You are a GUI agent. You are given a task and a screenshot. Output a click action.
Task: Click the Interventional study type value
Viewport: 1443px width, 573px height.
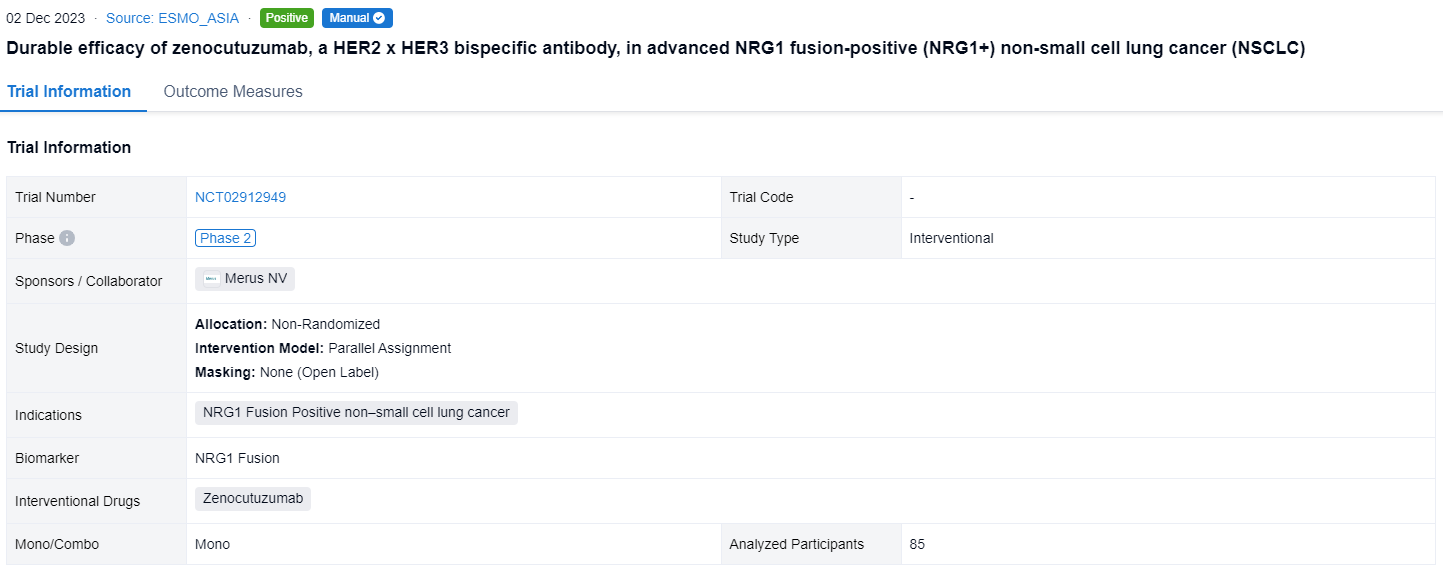point(951,238)
